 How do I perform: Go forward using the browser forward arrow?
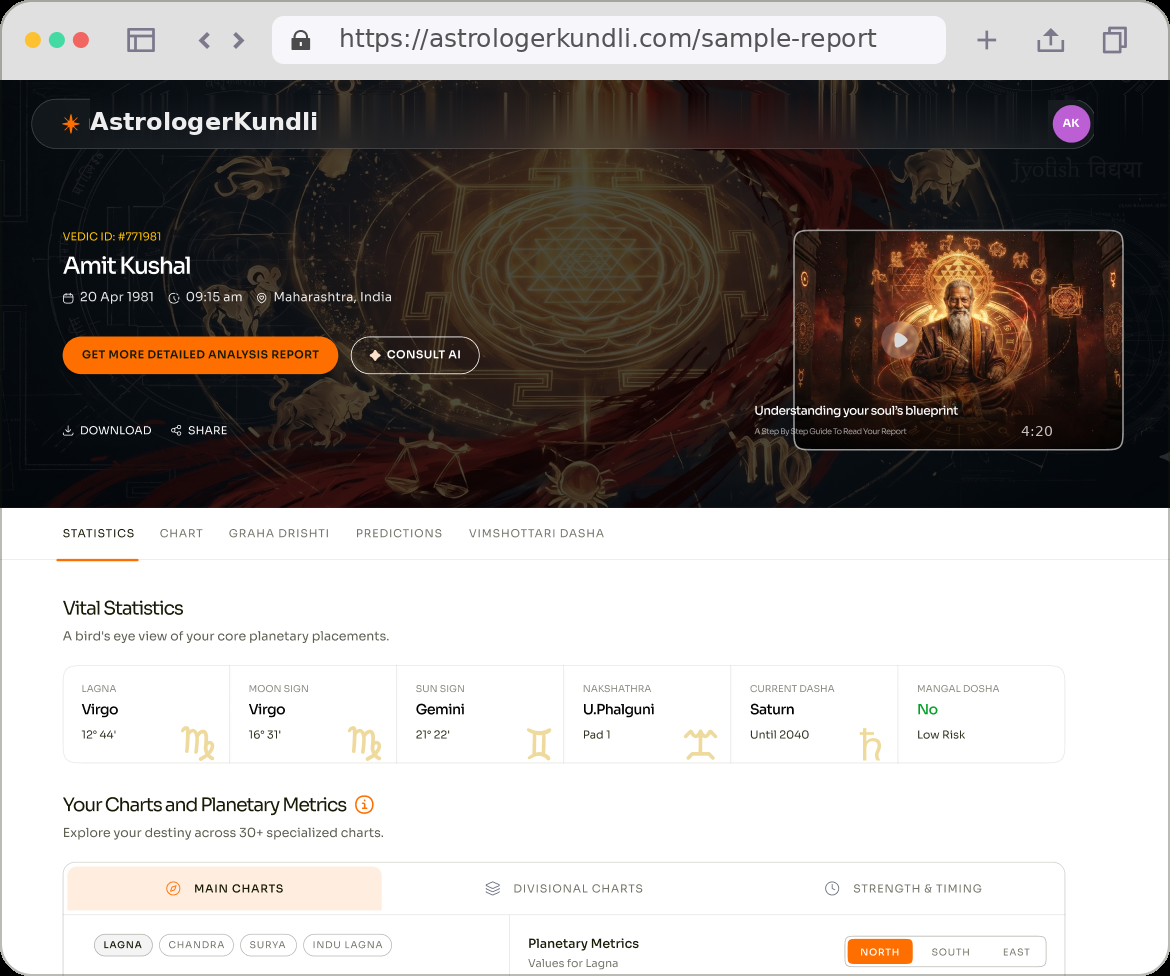[x=238, y=40]
